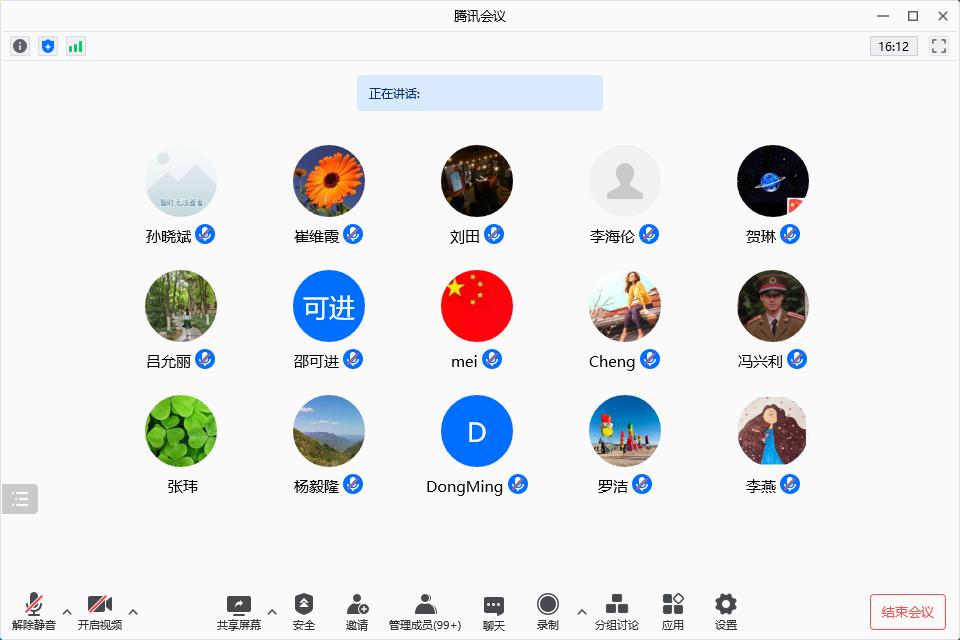Expand audio options arrow beside 解除静音

click(67, 612)
